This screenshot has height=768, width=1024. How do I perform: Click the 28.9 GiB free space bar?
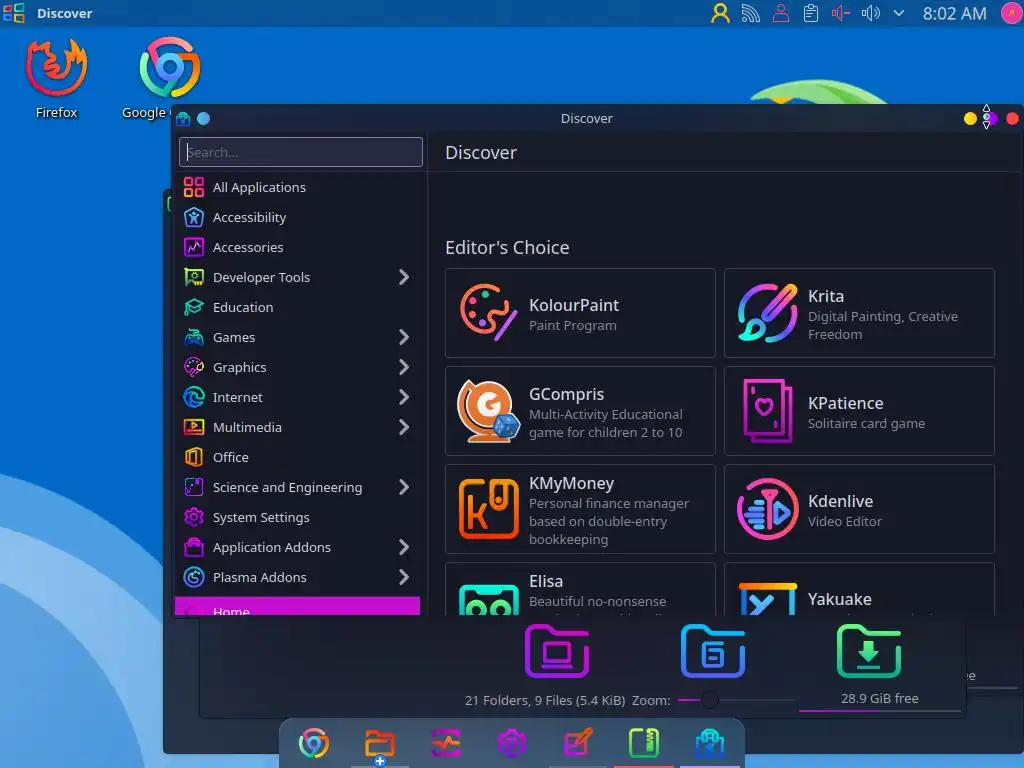(879, 701)
